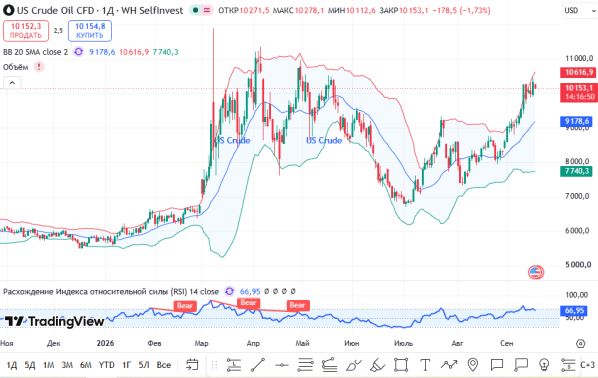Open the go-to-date calendar icon
Screen dimensions: 598x378
coord(192,365)
